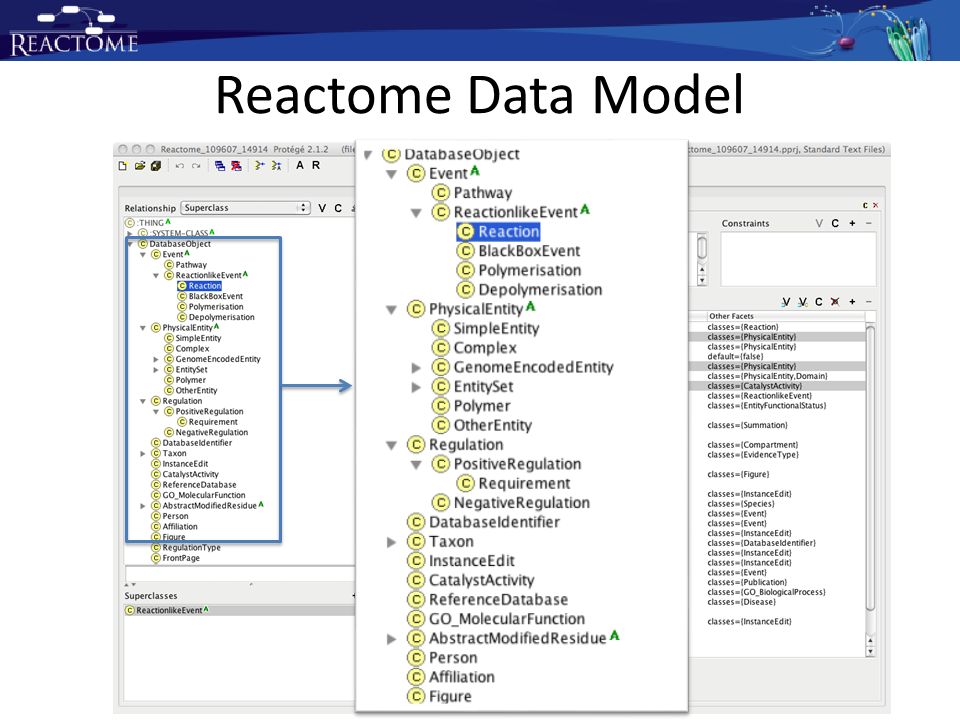Collapse PhysicalEntity in the left class panel
This screenshot has height=720, width=960.
click(143, 328)
